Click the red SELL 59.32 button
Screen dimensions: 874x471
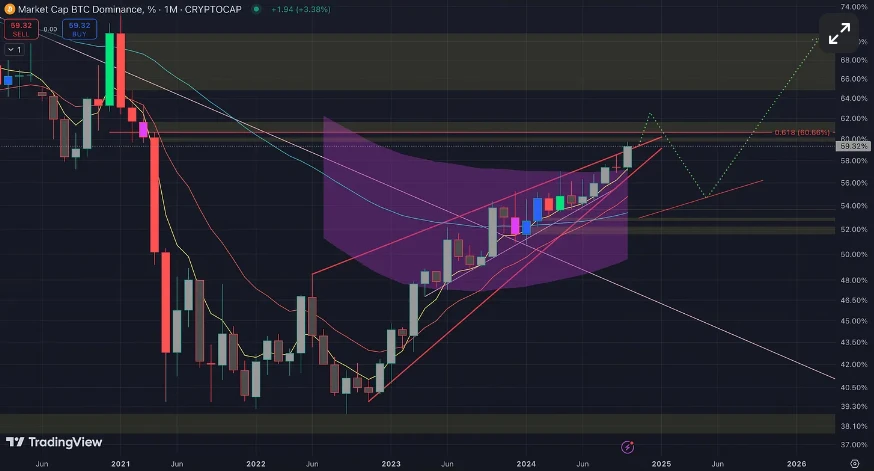(21, 30)
